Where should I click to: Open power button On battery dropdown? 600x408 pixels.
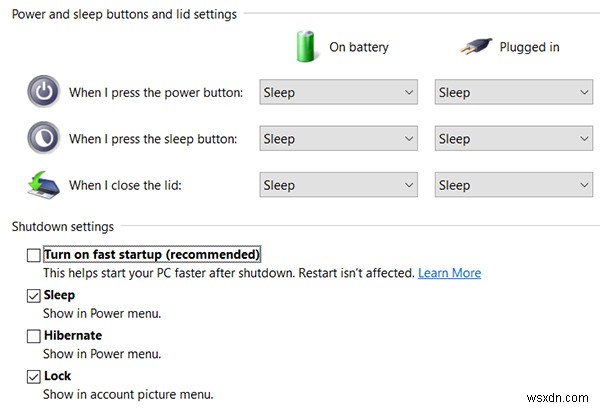(x=338, y=92)
